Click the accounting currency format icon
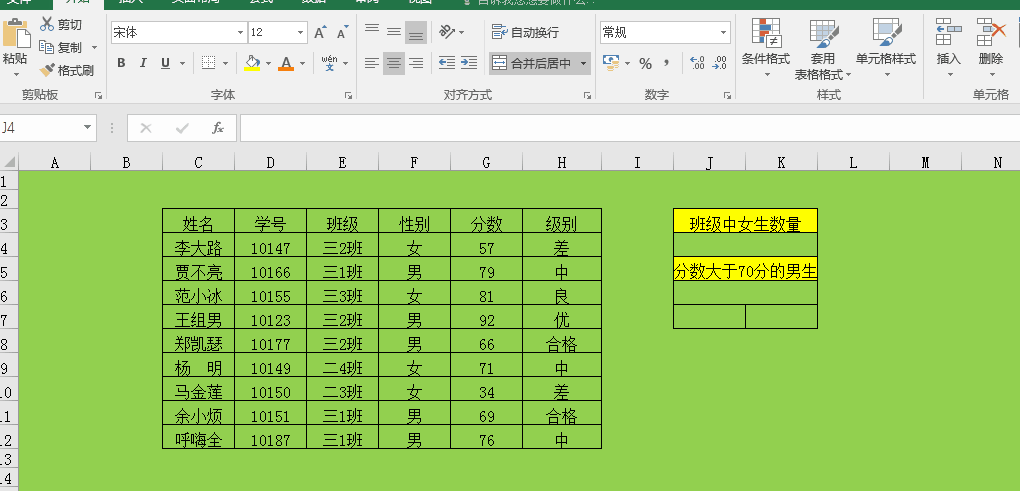 coord(611,63)
